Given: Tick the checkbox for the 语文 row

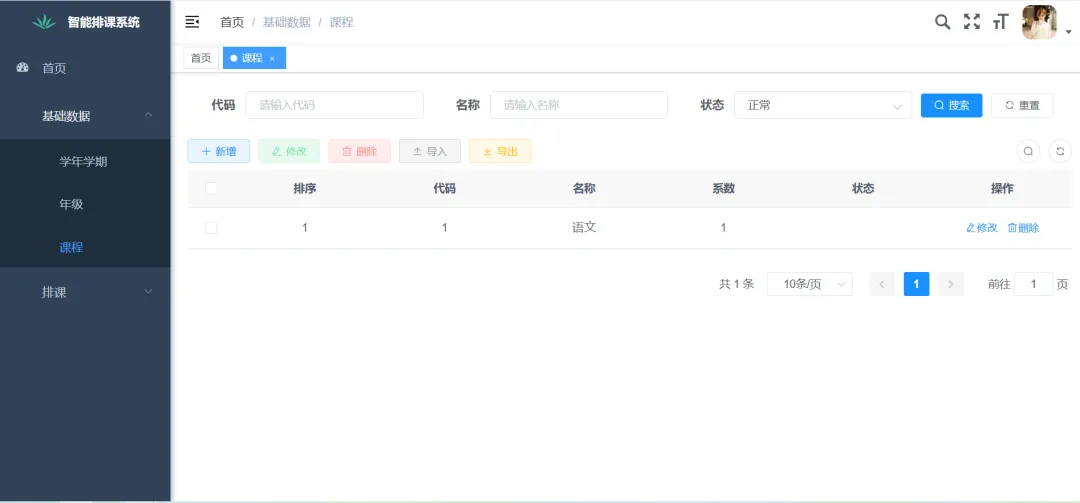Looking at the screenshot, I should point(211,228).
